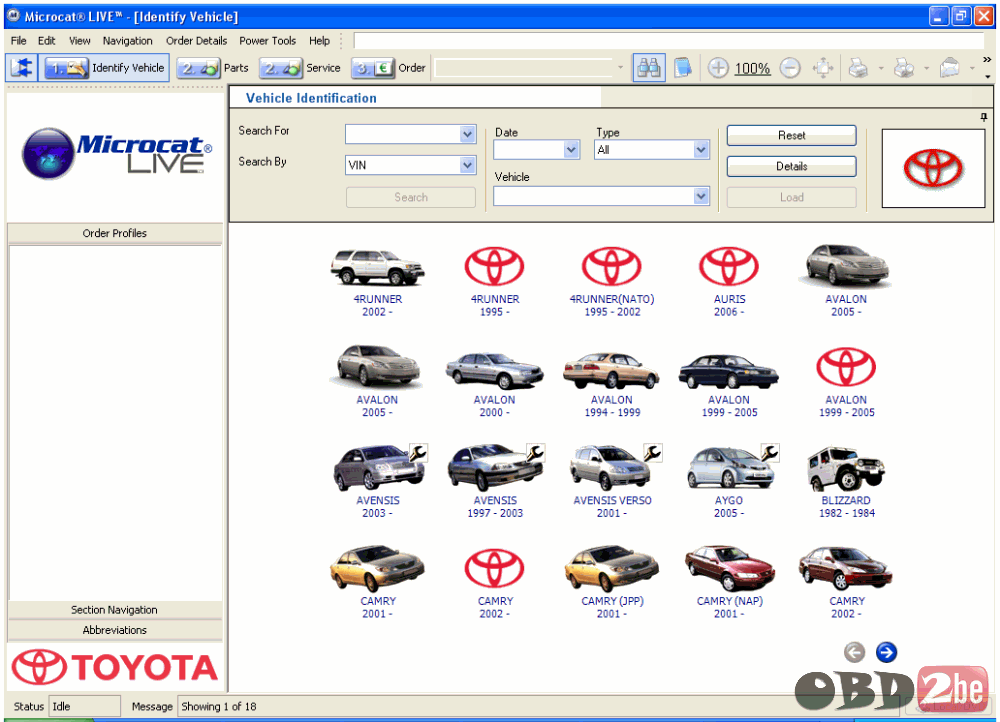This screenshot has width=1000, height=722.
Task: Open the Help menu
Action: coord(320,41)
